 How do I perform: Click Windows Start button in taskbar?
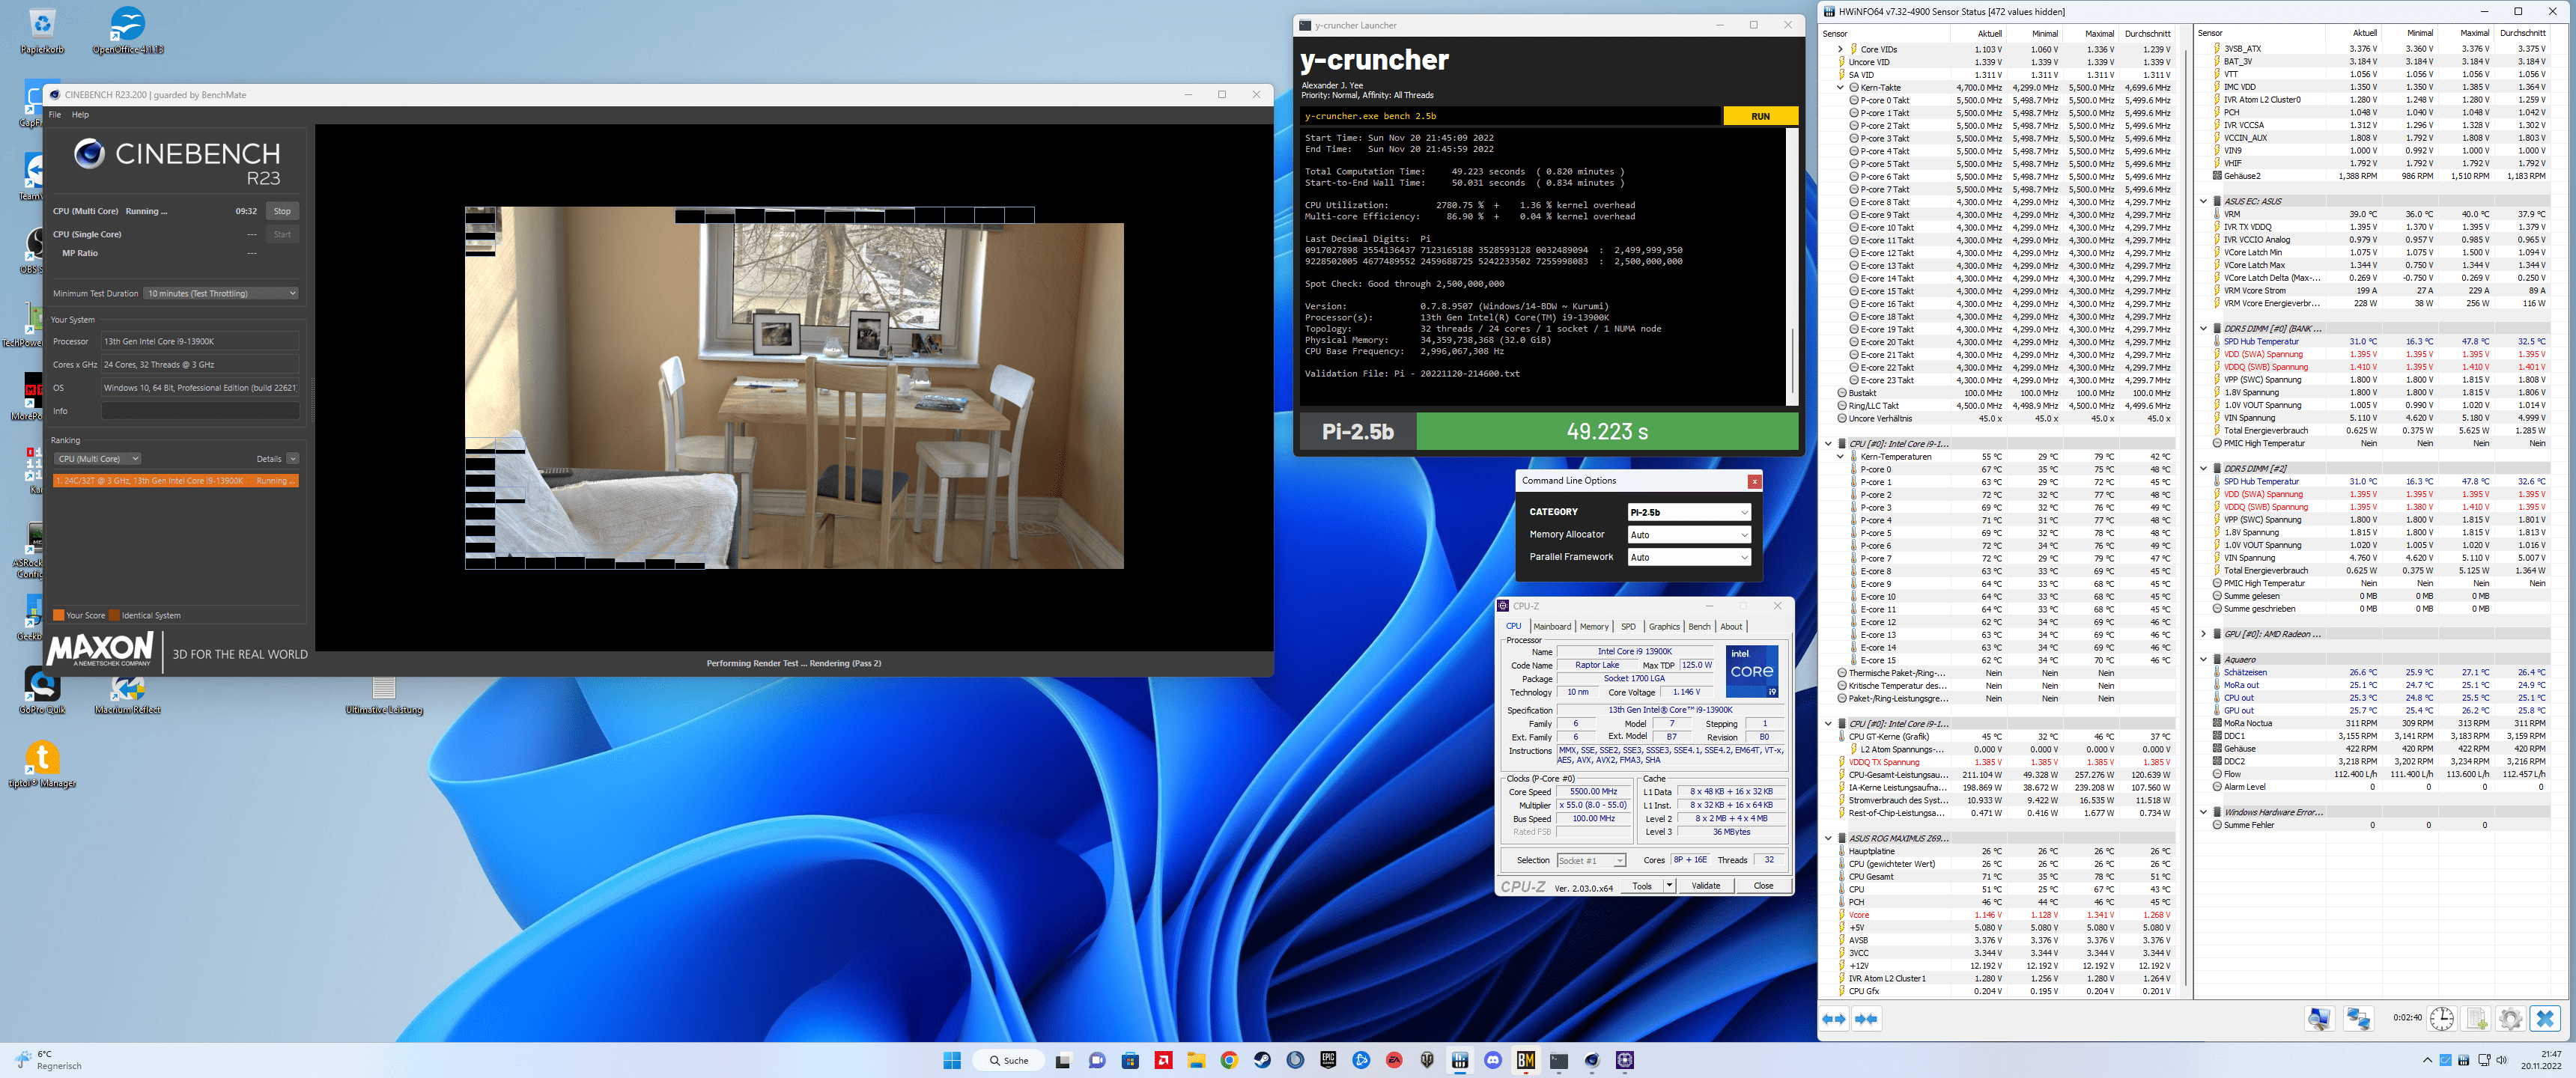952,1060
